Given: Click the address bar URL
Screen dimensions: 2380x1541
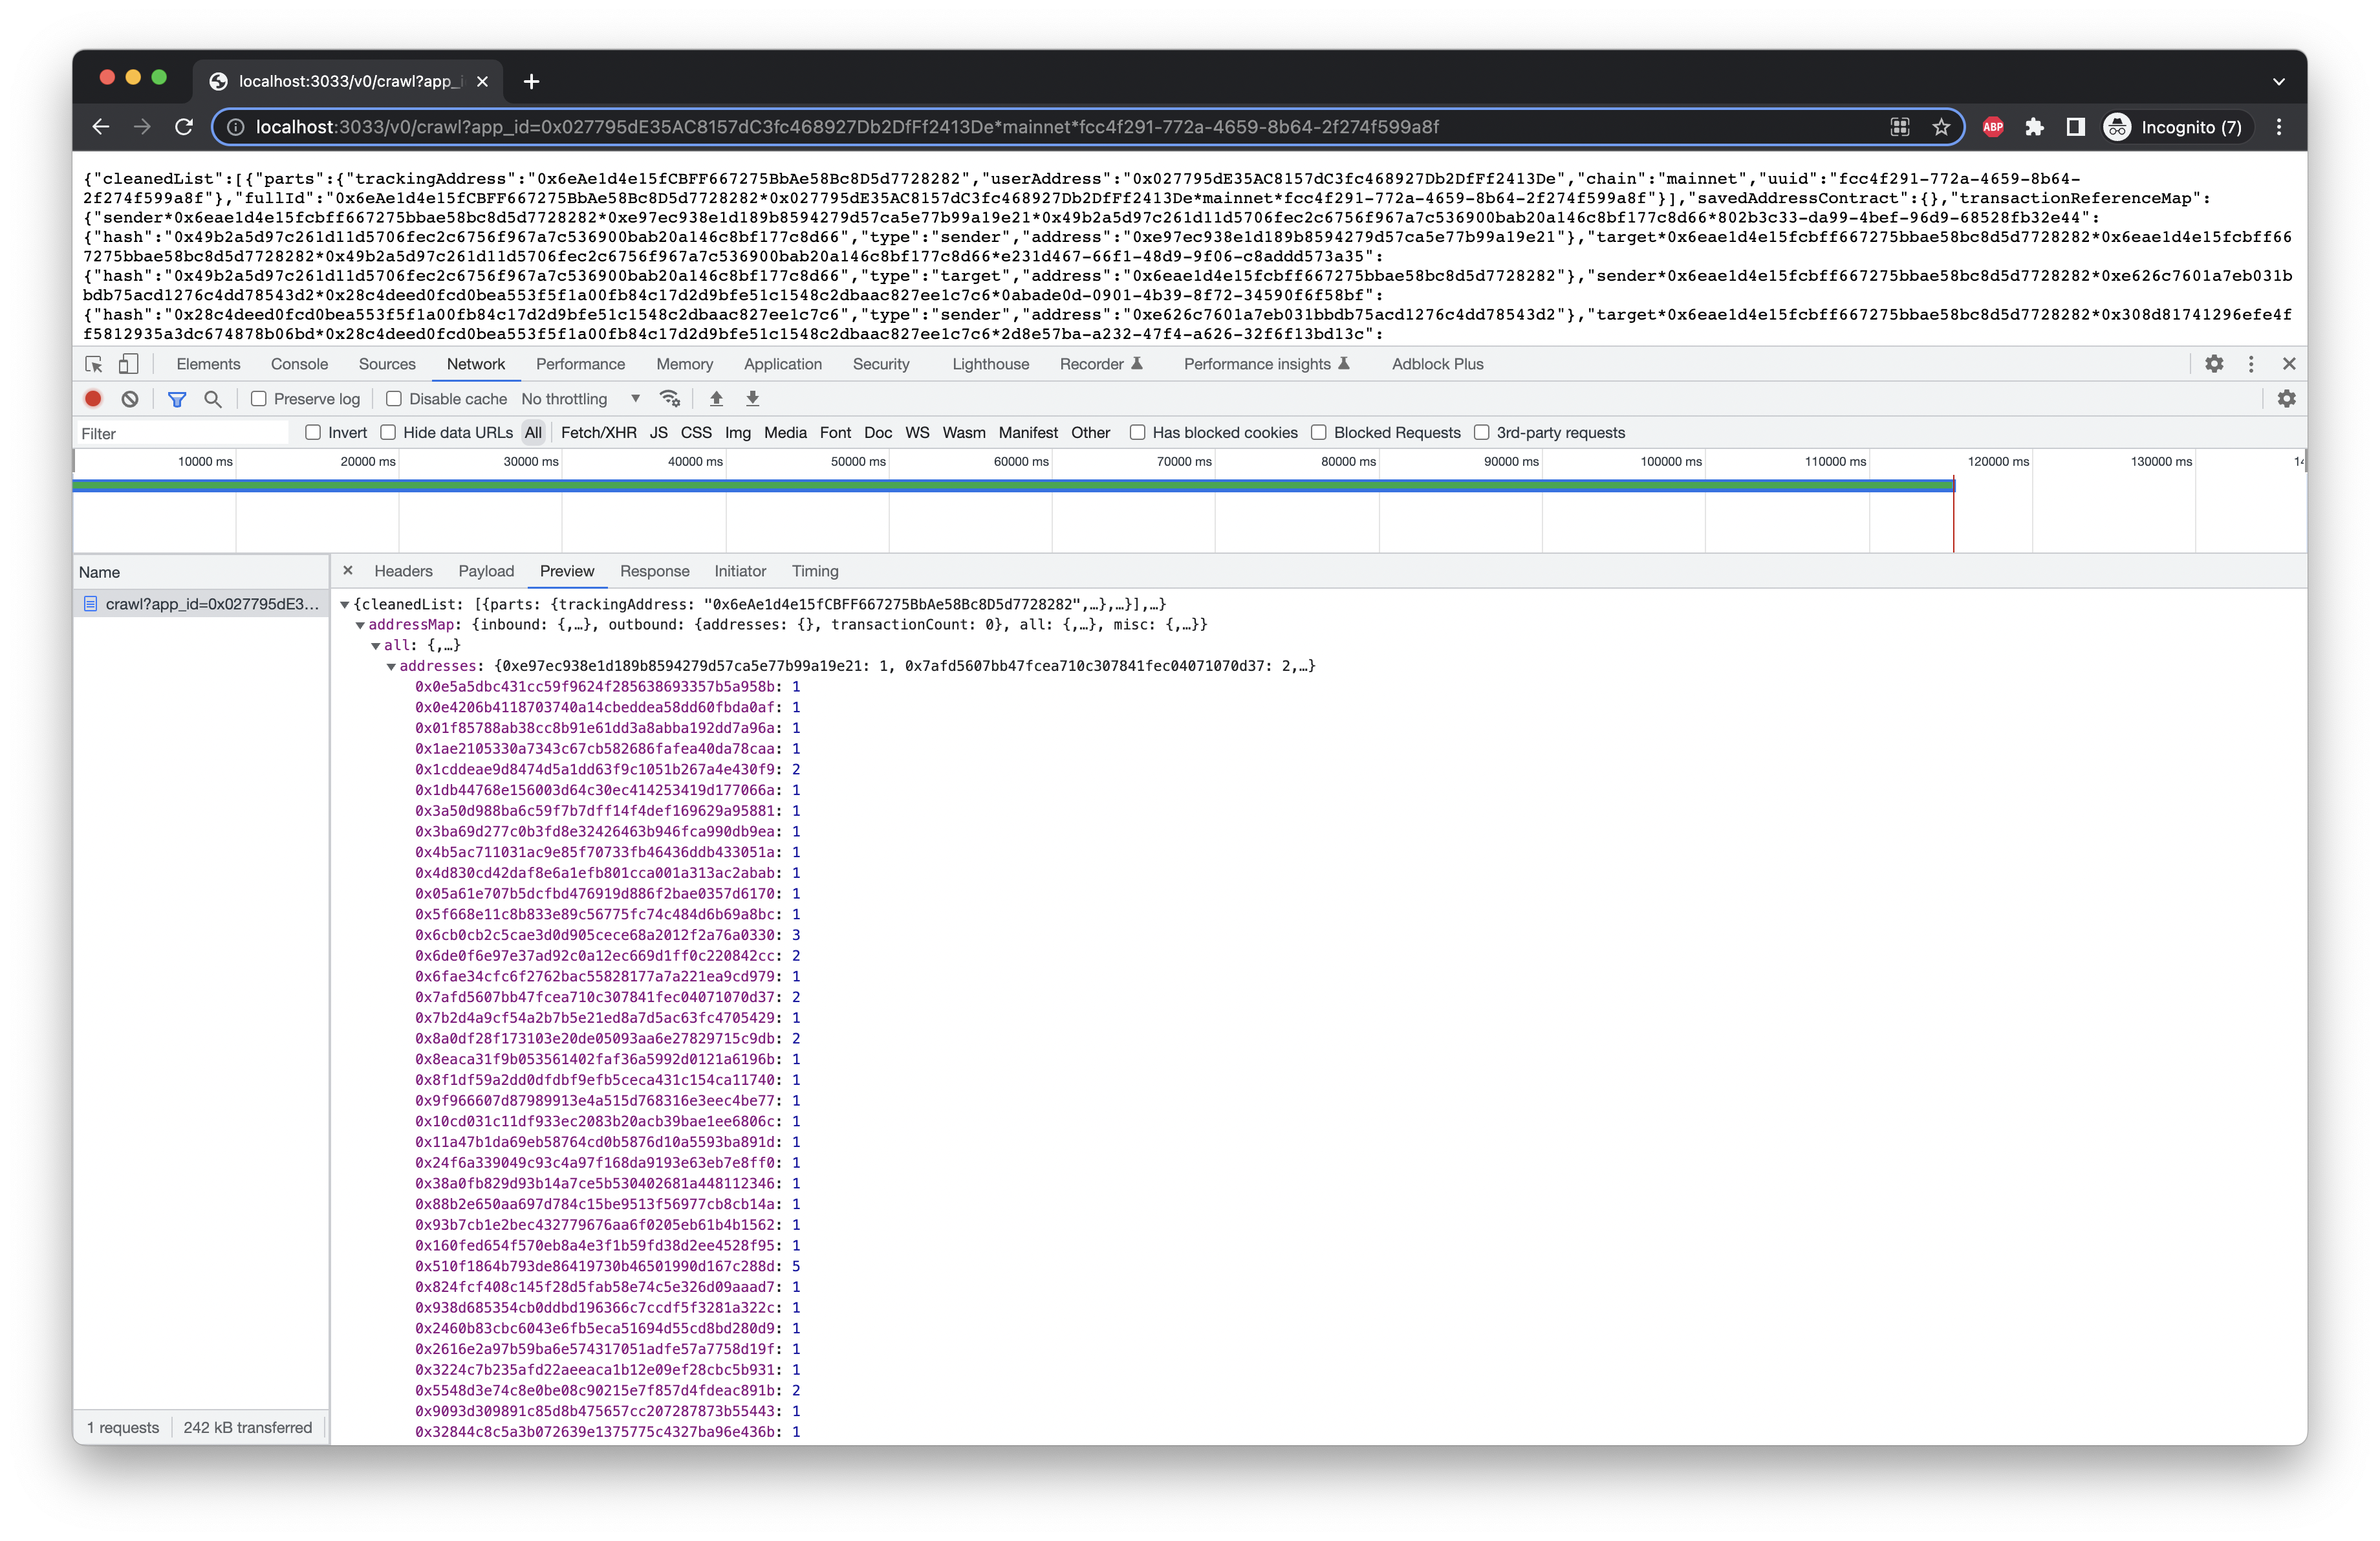Looking at the screenshot, I should 847,127.
